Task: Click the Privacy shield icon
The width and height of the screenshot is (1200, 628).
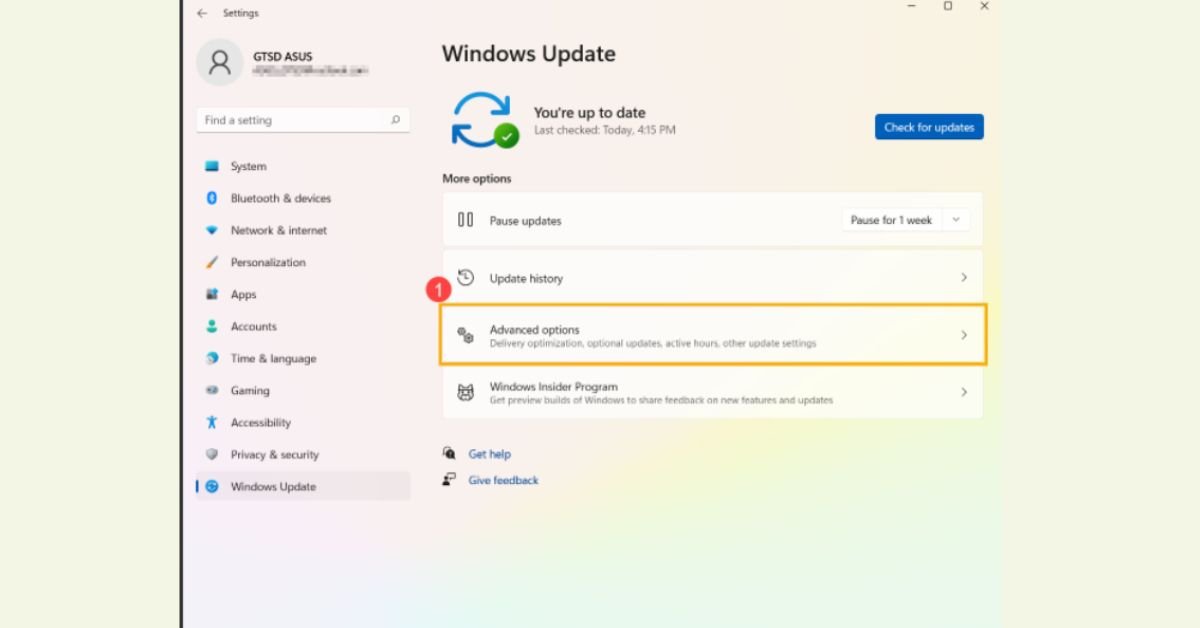Action: (x=212, y=454)
